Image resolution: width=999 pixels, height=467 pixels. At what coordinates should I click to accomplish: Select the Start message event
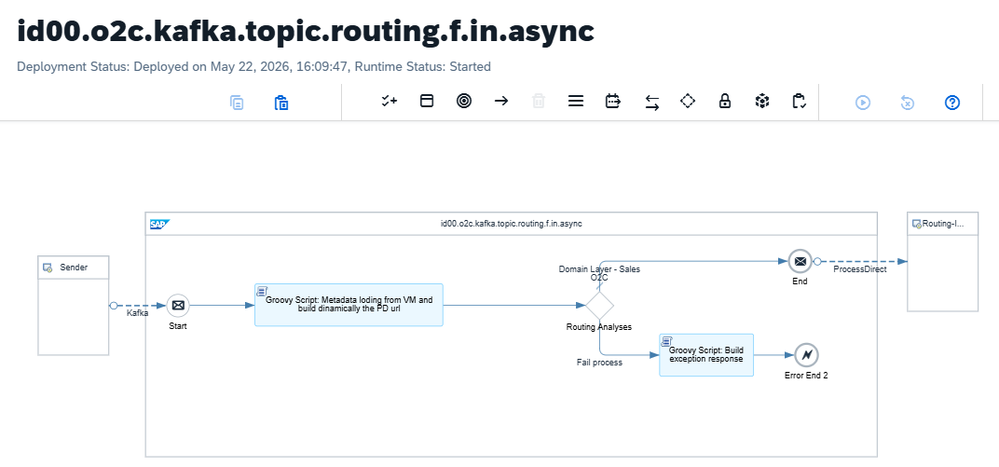click(x=178, y=306)
